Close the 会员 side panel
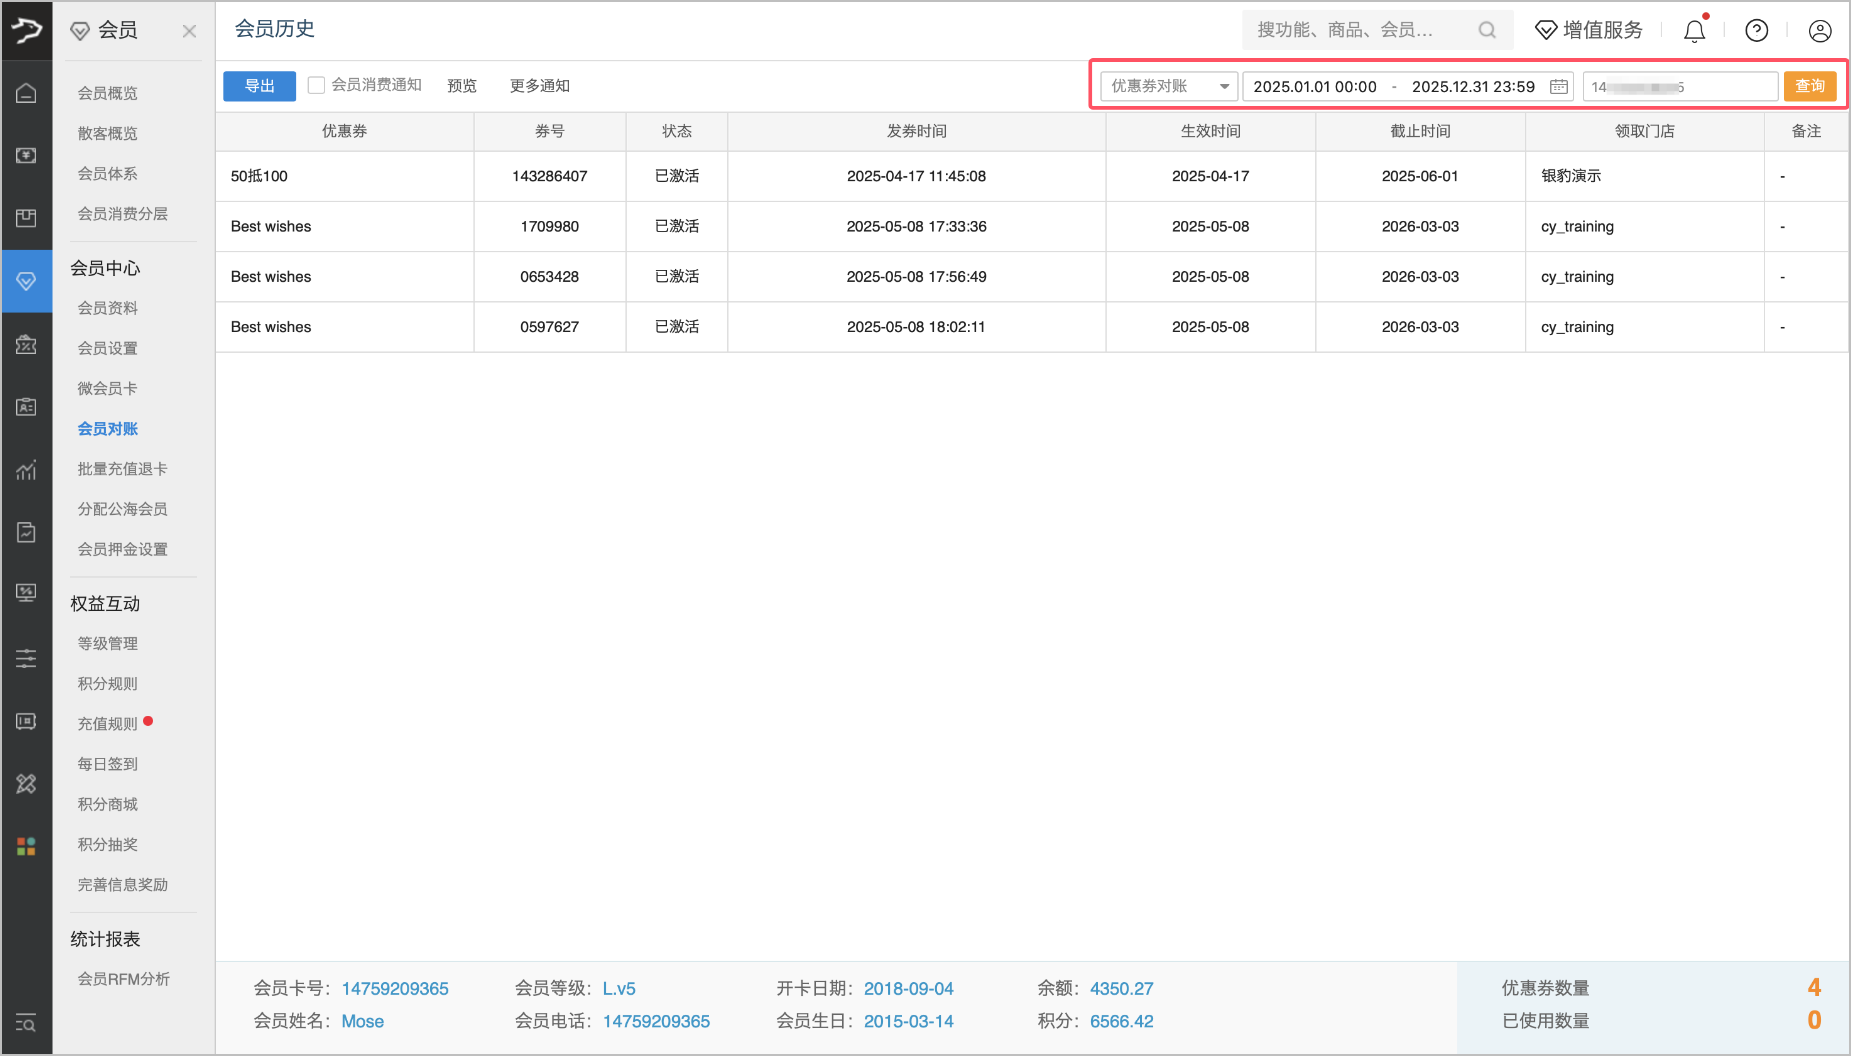 189,31
